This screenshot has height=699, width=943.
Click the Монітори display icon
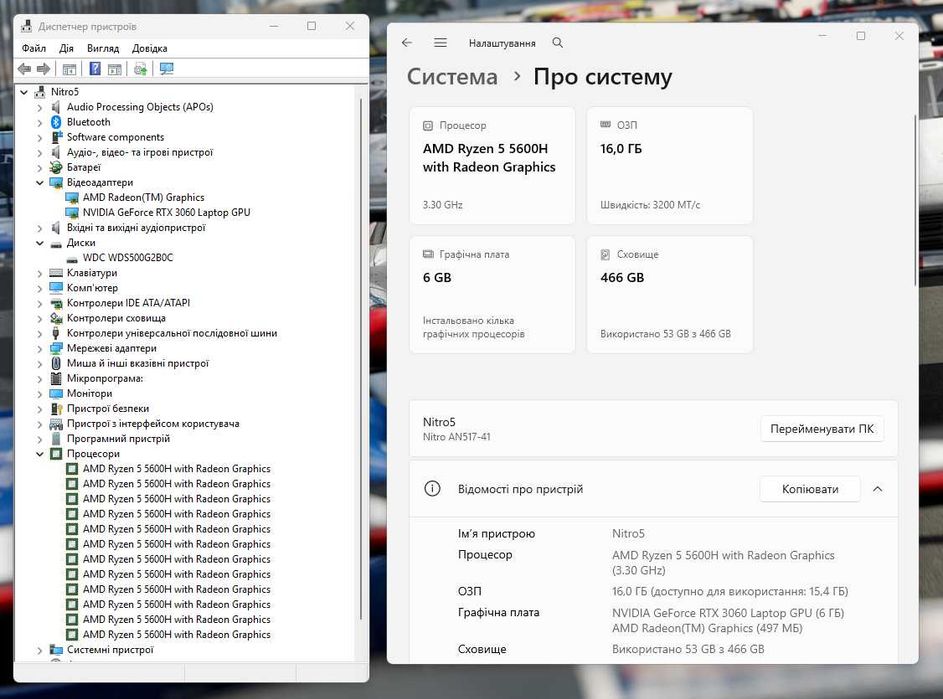(56, 393)
